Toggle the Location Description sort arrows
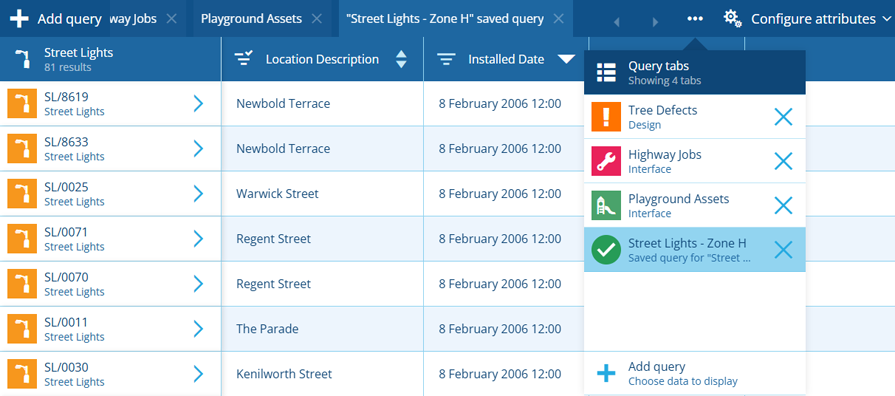Image resolution: width=895 pixels, height=396 pixels. point(401,59)
